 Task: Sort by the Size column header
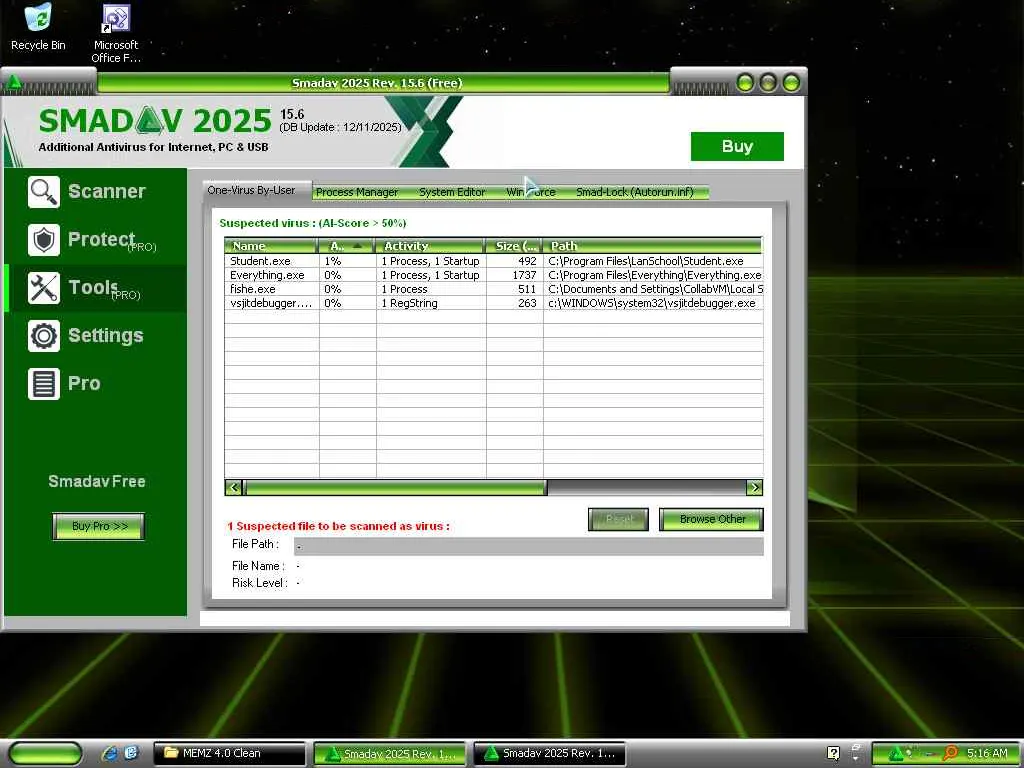click(x=515, y=246)
